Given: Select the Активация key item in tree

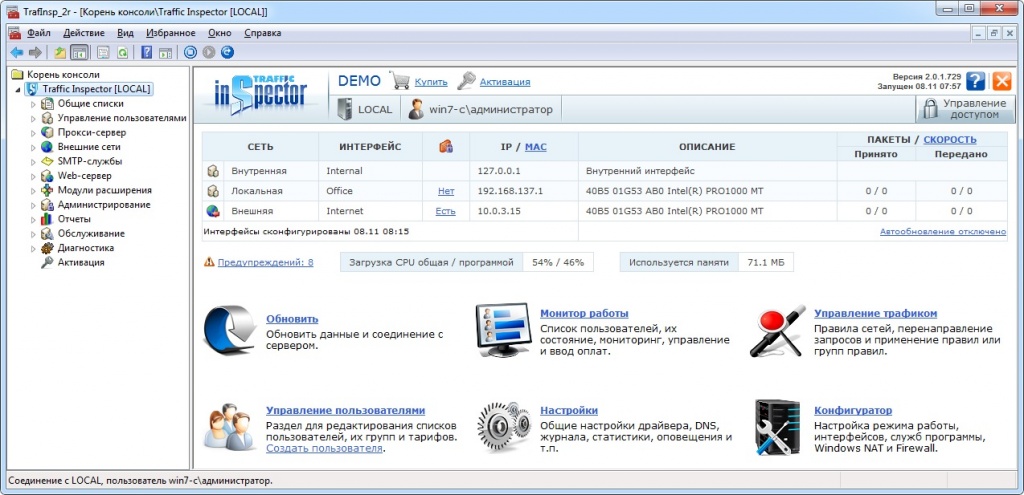Looking at the screenshot, I should click(x=80, y=262).
